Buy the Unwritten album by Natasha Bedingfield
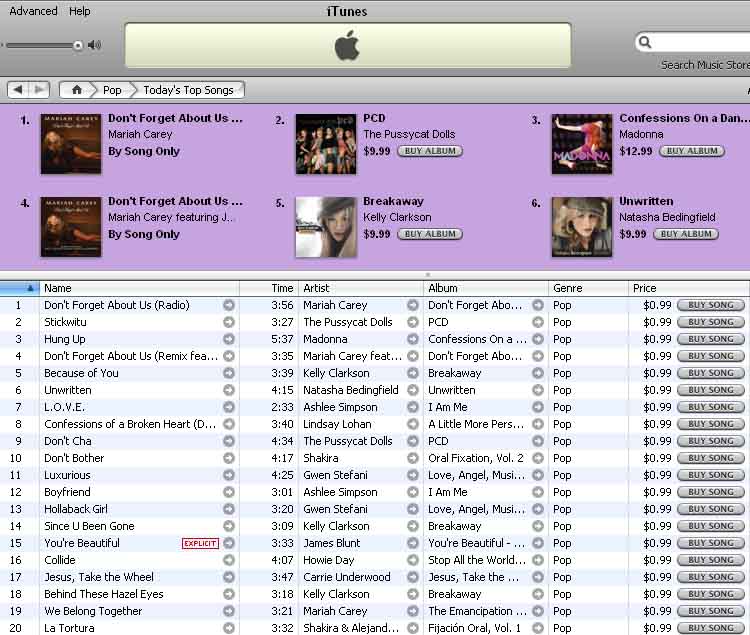The width and height of the screenshot is (750, 635). tap(685, 234)
